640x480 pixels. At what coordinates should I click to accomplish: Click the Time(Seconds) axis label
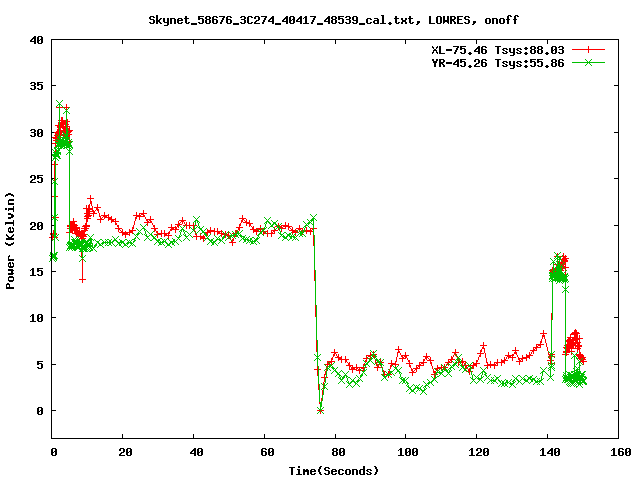click(x=333, y=471)
